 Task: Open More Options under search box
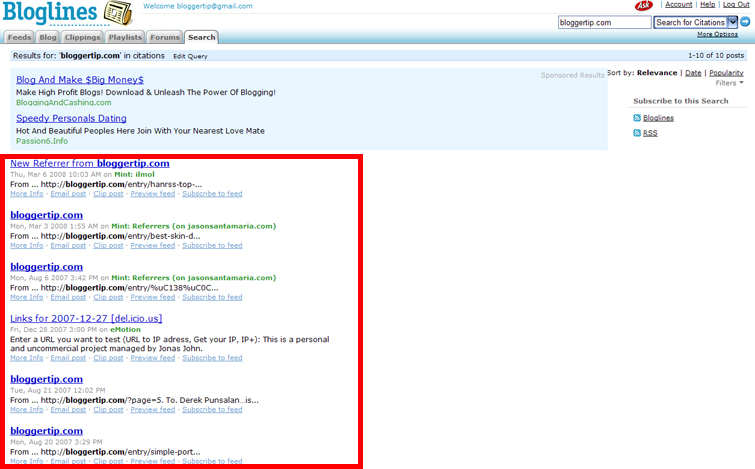(x=717, y=34)
